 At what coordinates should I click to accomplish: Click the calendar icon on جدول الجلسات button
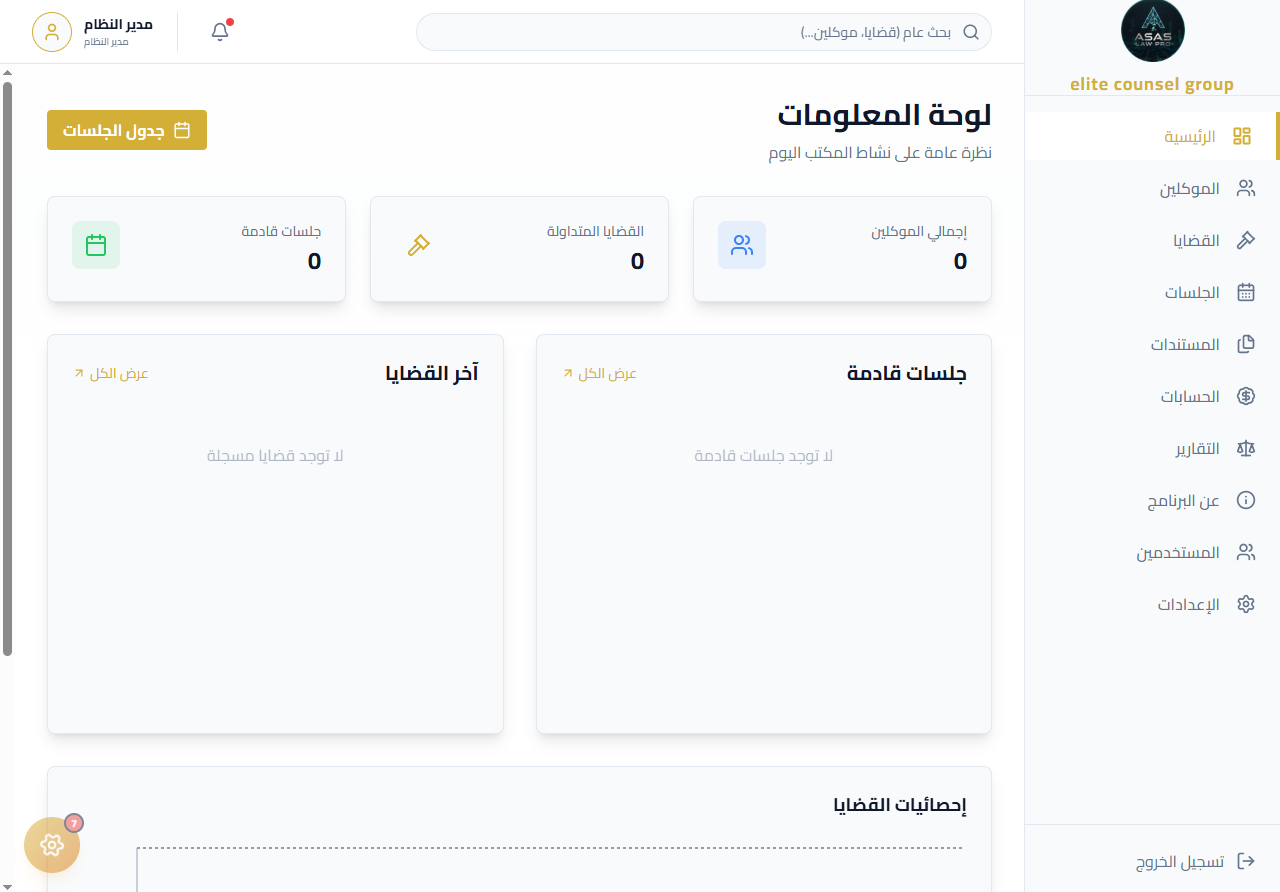click(182, 130)
